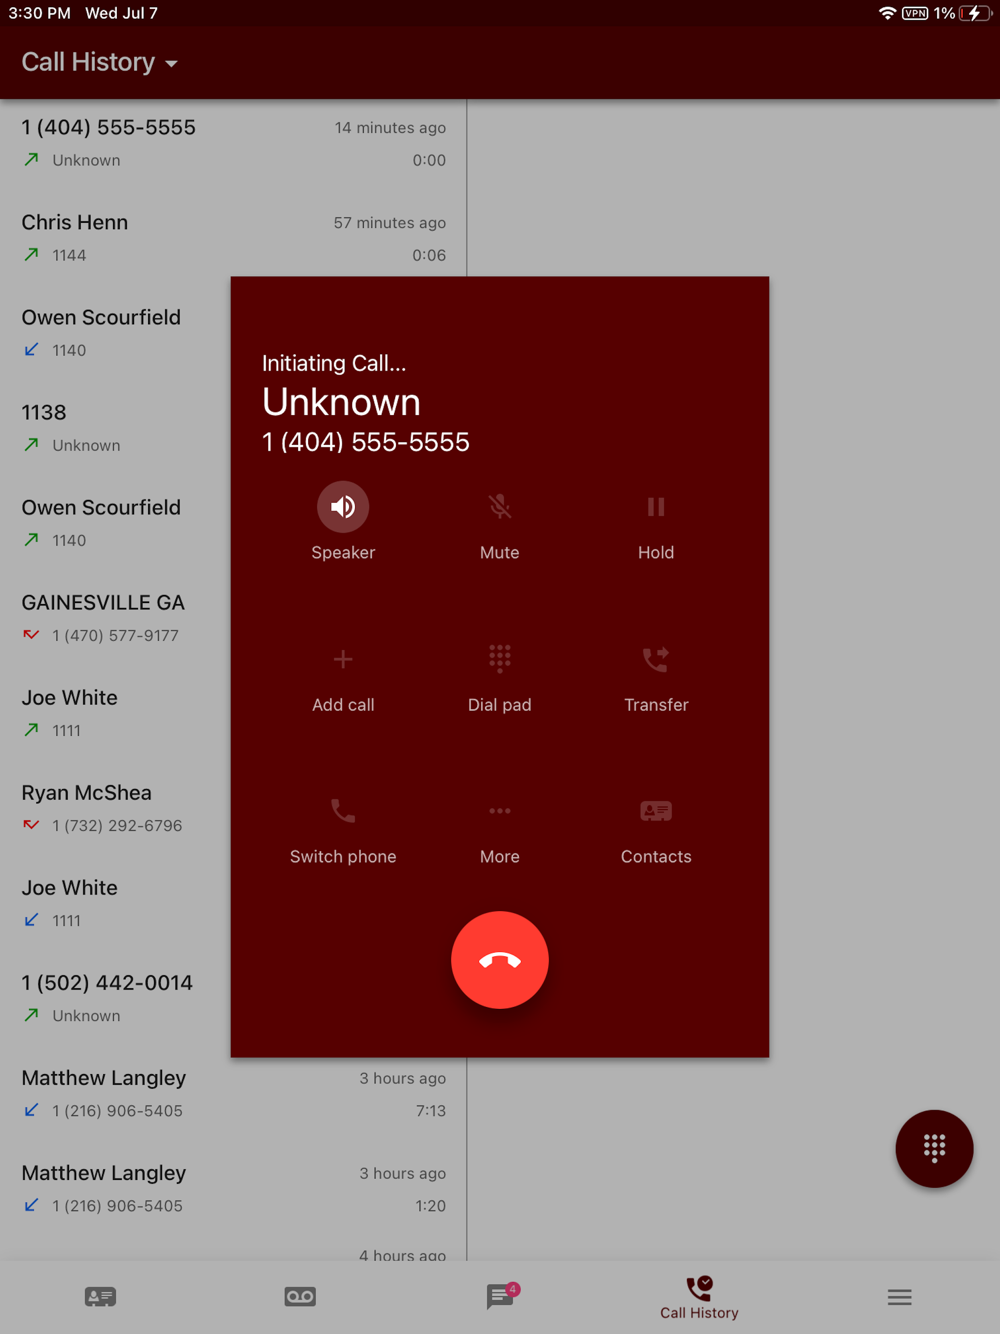The width and height of the screenshot is (1000, 1334).
Task: Open the Voicemail tab icon
Action: 300,1297
